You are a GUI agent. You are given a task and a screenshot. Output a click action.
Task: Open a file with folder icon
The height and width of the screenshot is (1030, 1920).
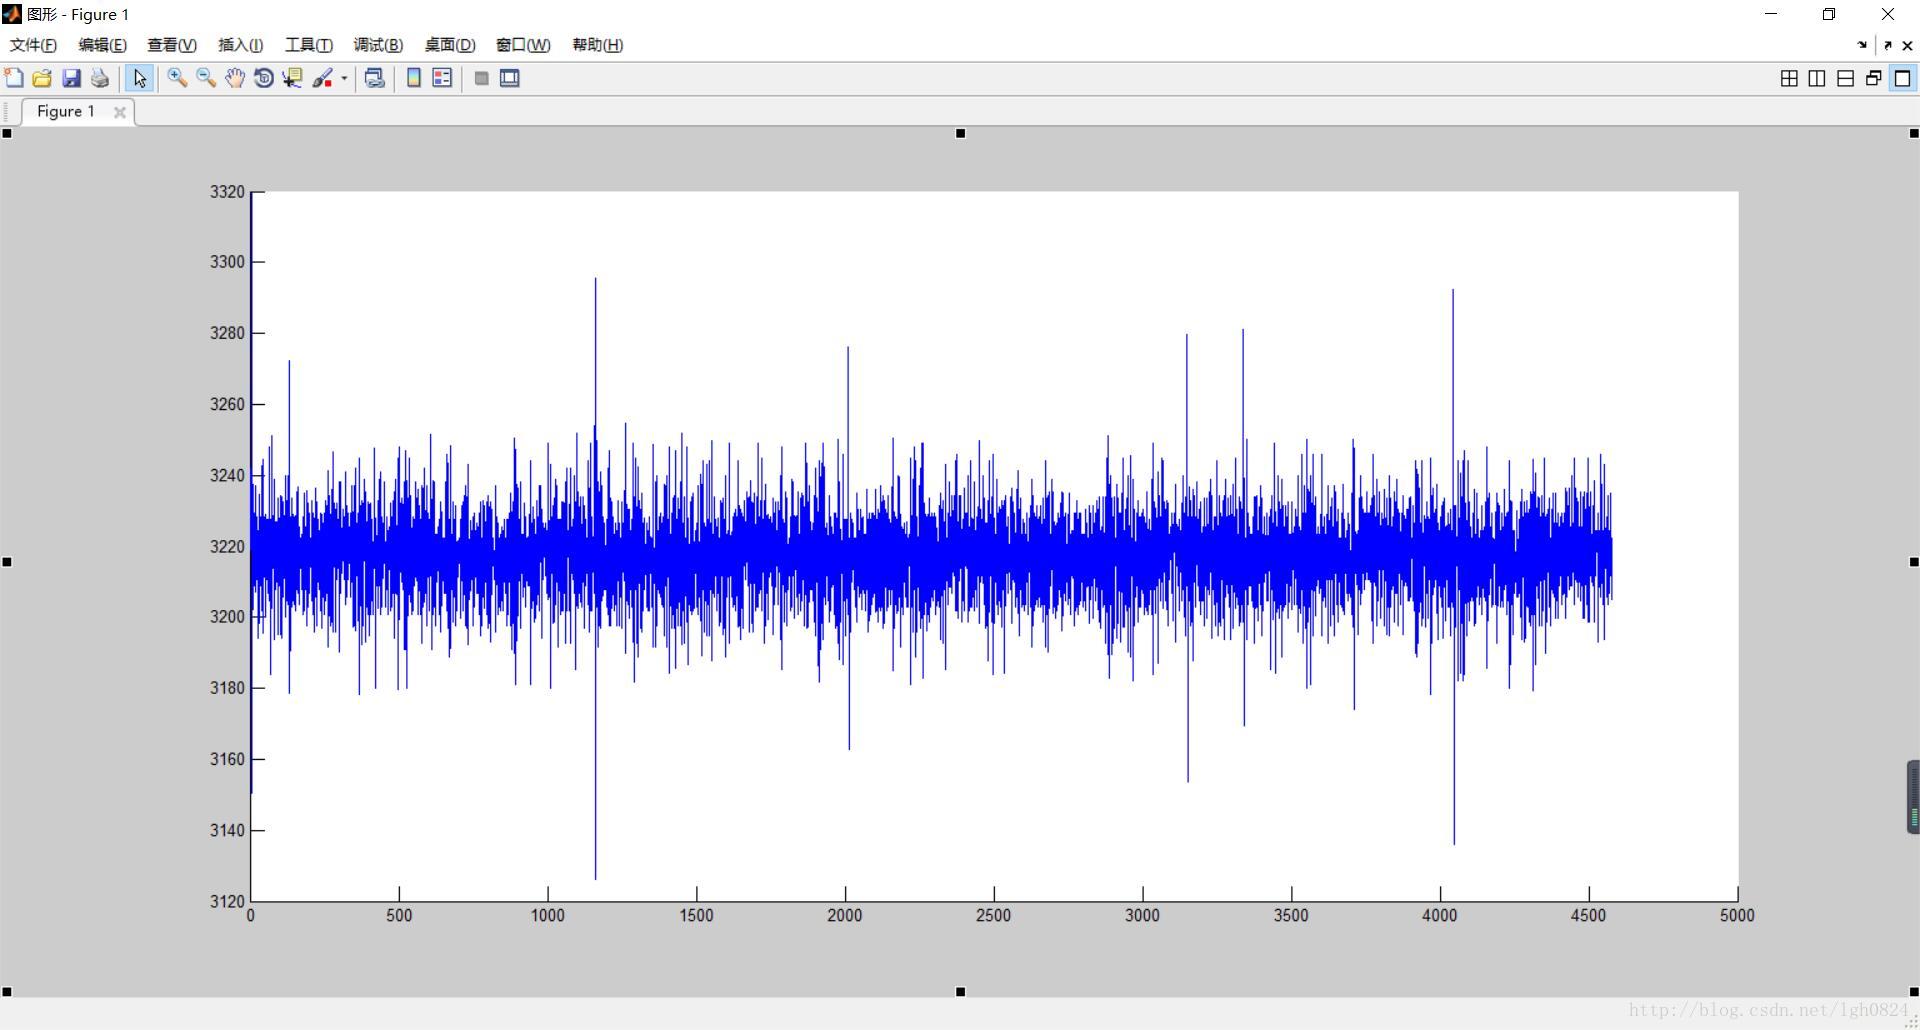42,78
